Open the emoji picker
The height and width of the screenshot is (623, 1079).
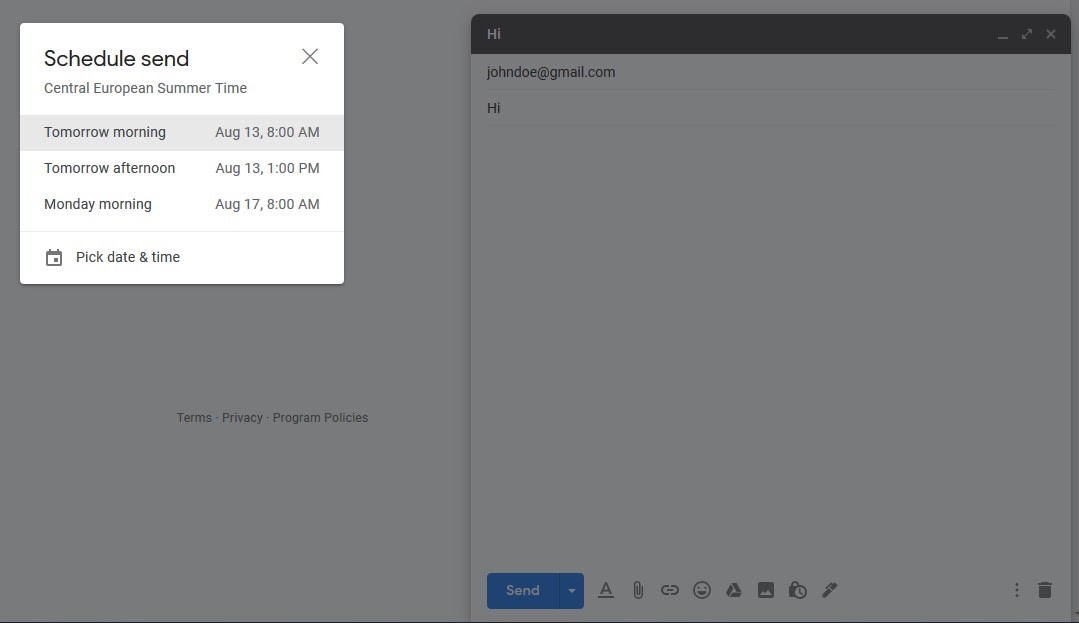point(702,591)
